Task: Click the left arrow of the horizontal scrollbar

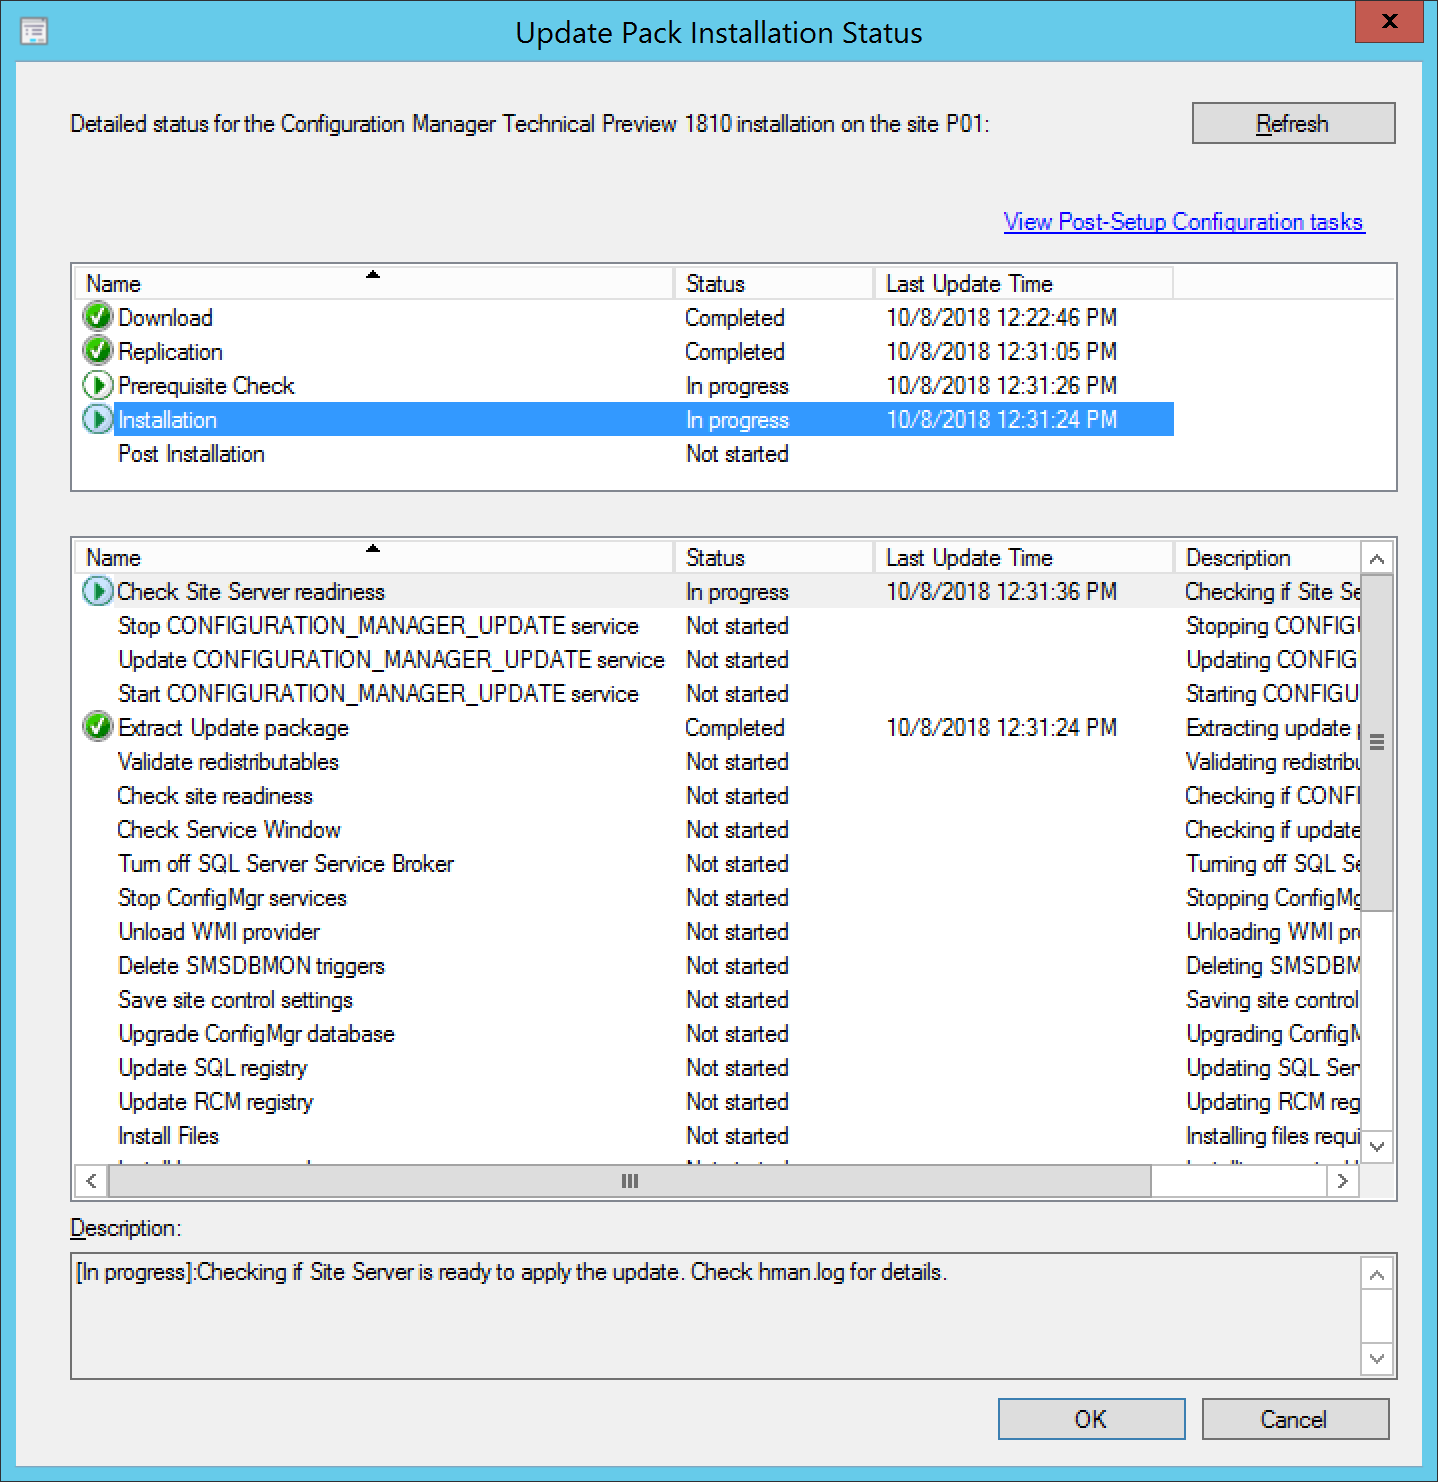Action: click(x=91, y=1181)
